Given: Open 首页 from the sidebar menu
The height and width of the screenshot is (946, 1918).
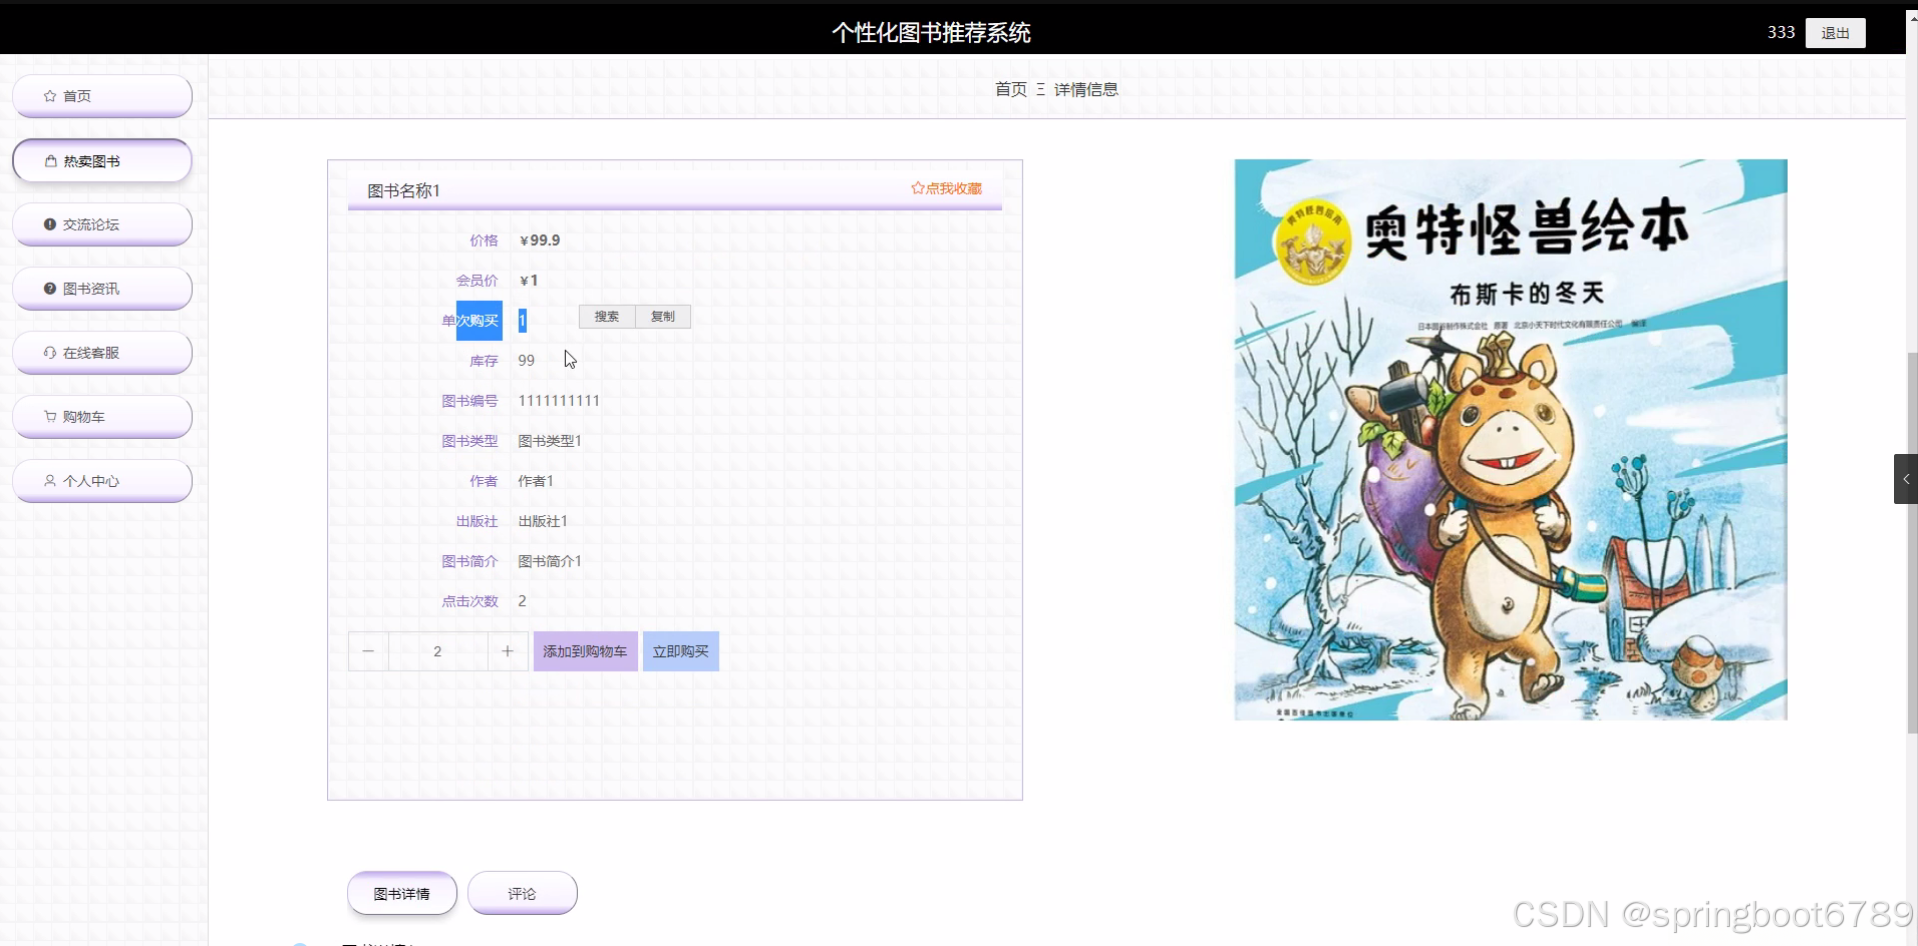Looking at the screenshot, I should 102,96.
